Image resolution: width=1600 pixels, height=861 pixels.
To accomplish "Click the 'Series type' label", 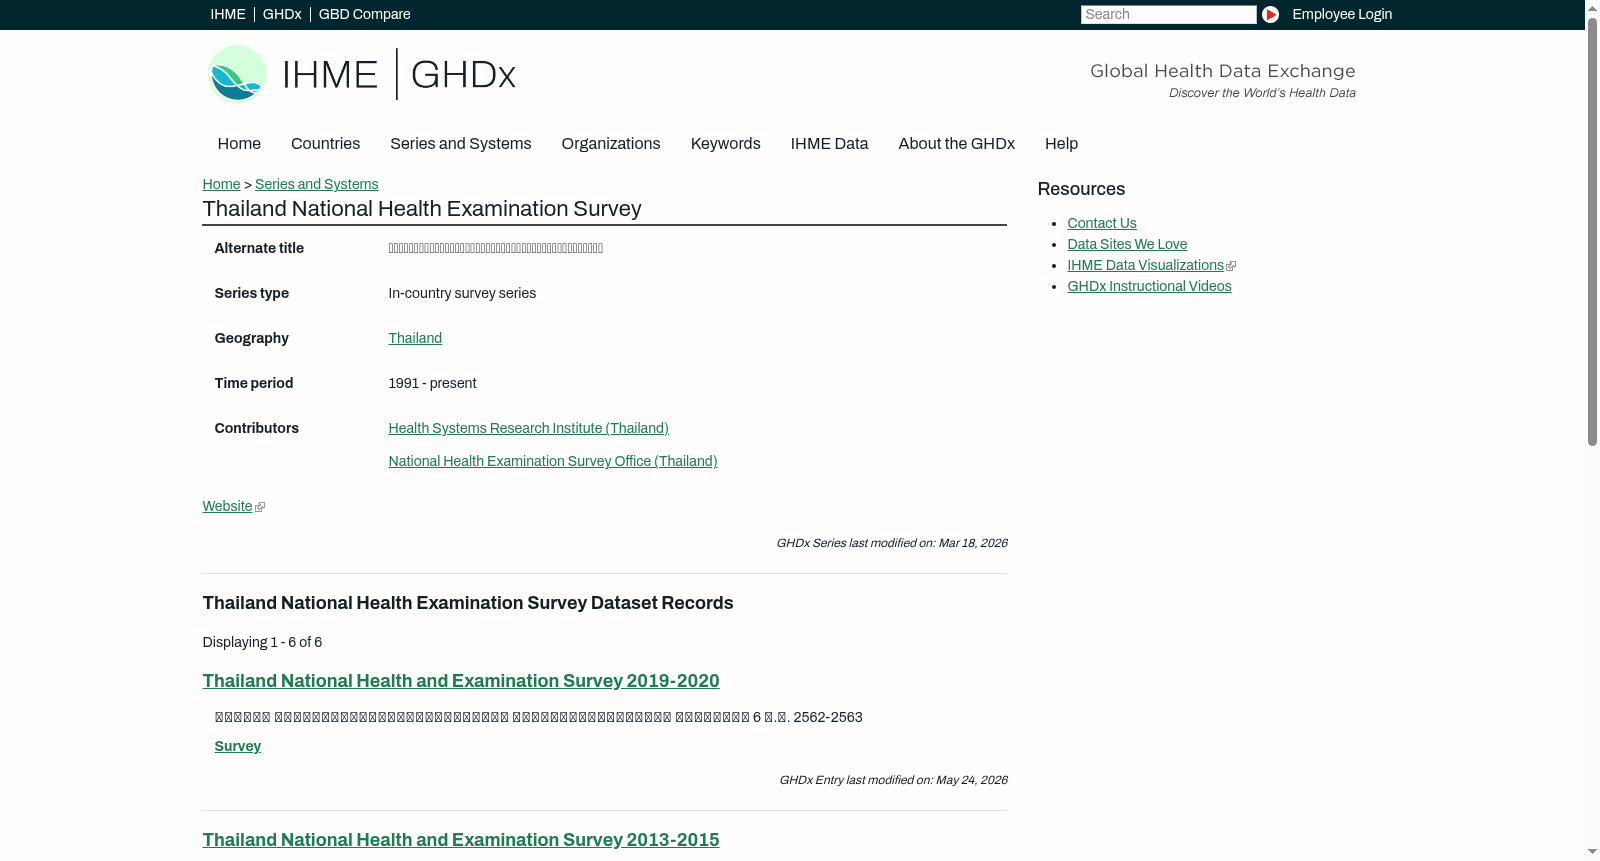I will tap(251, 293).
